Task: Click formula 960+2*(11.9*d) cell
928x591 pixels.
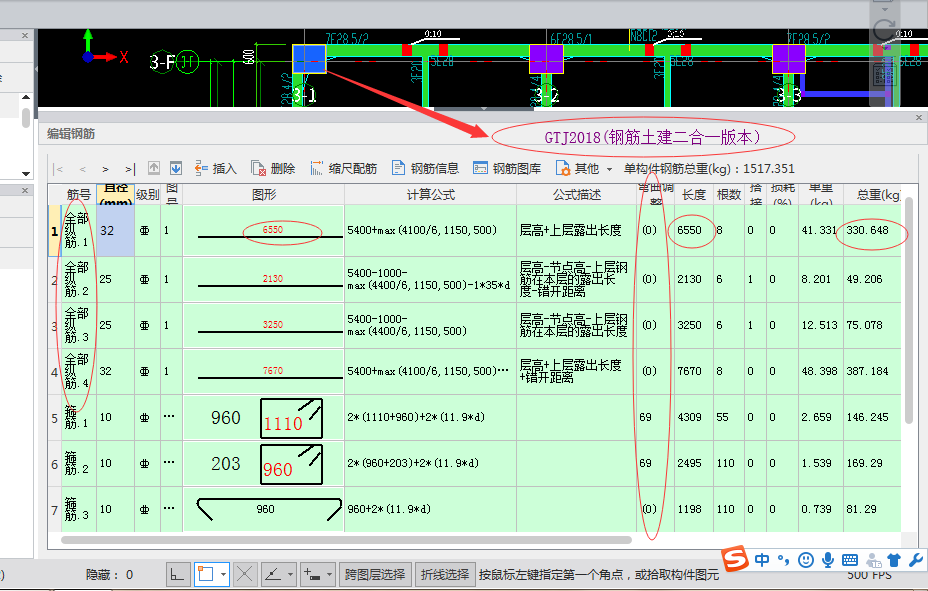Action: coord(430,509)
